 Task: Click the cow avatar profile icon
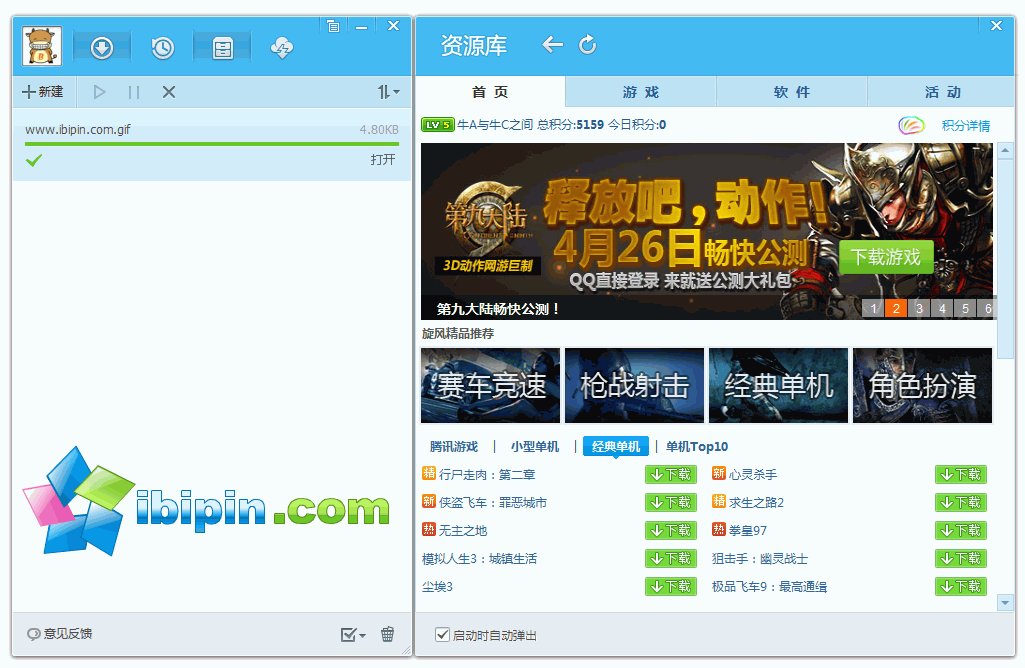[42, 46]
